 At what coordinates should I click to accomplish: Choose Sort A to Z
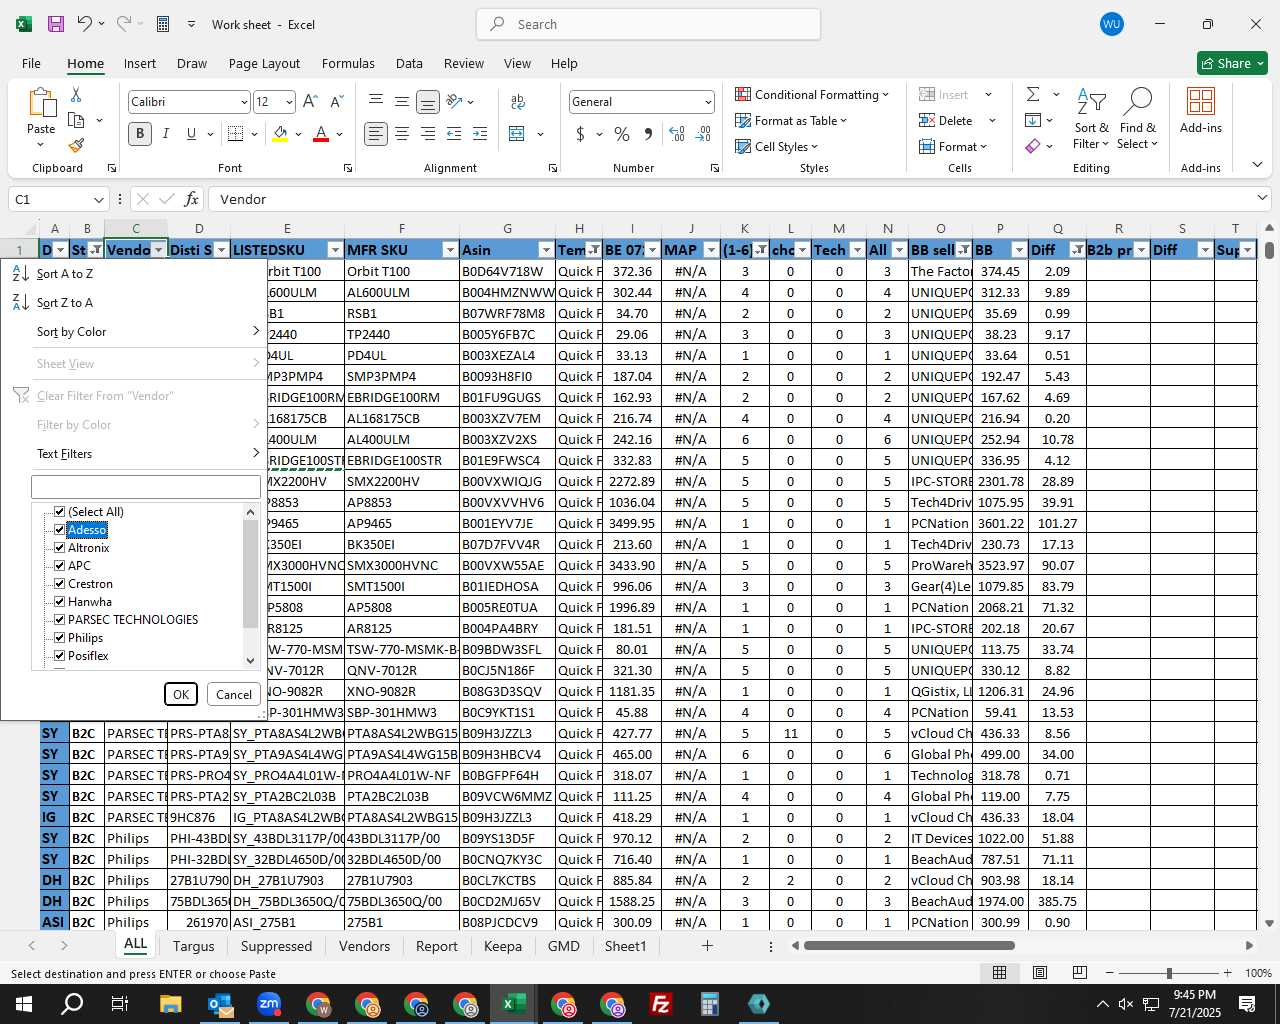[135, 274]
